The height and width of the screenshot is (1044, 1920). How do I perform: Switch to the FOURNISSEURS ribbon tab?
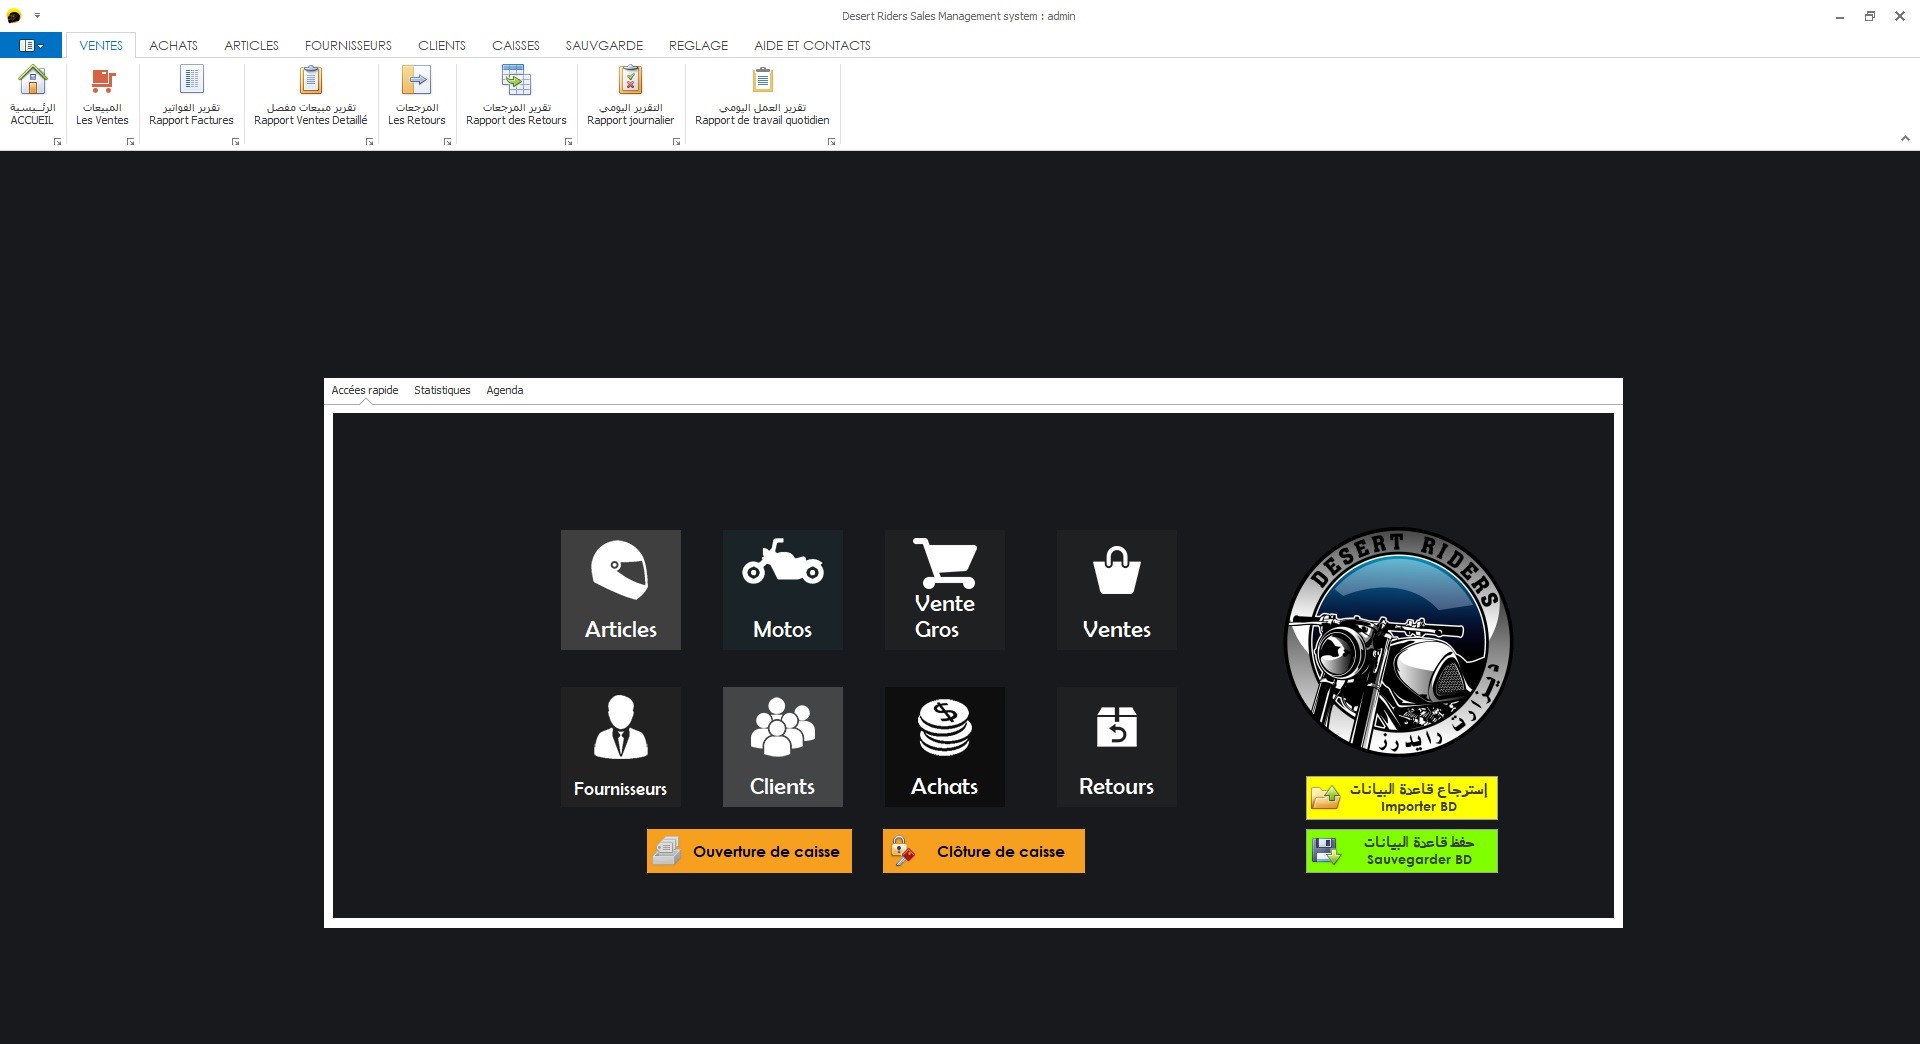[x=348, y=45]
